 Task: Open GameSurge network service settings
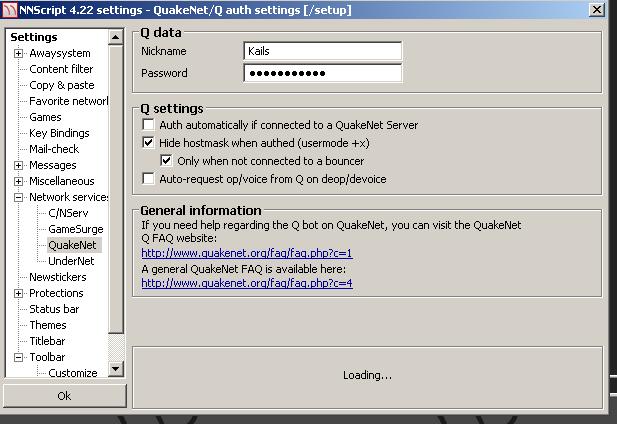click(76, 229)
